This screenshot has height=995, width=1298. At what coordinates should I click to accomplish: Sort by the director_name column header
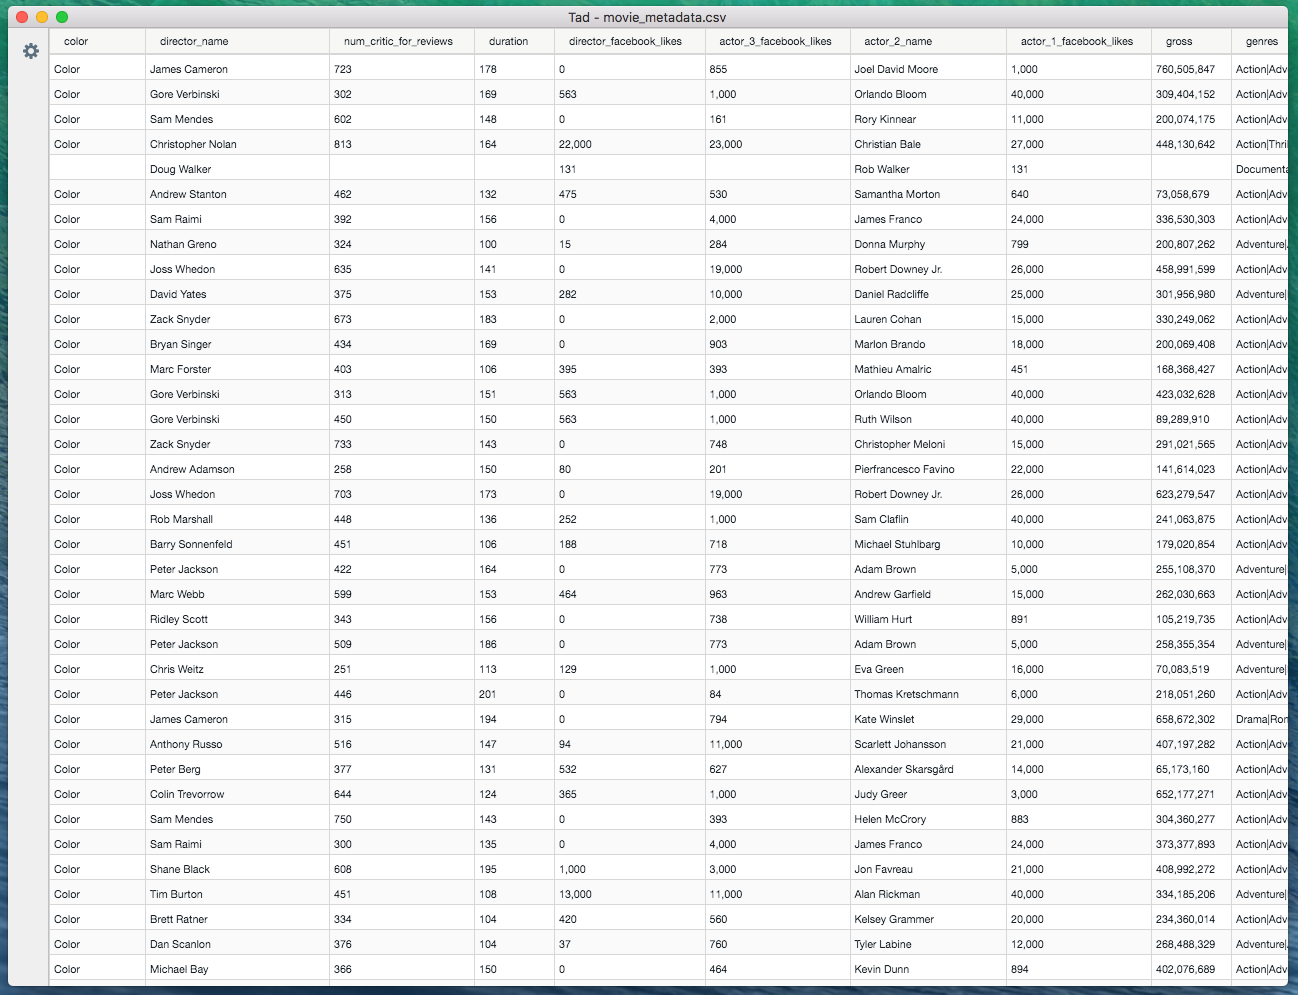click(x=237, y=41)
